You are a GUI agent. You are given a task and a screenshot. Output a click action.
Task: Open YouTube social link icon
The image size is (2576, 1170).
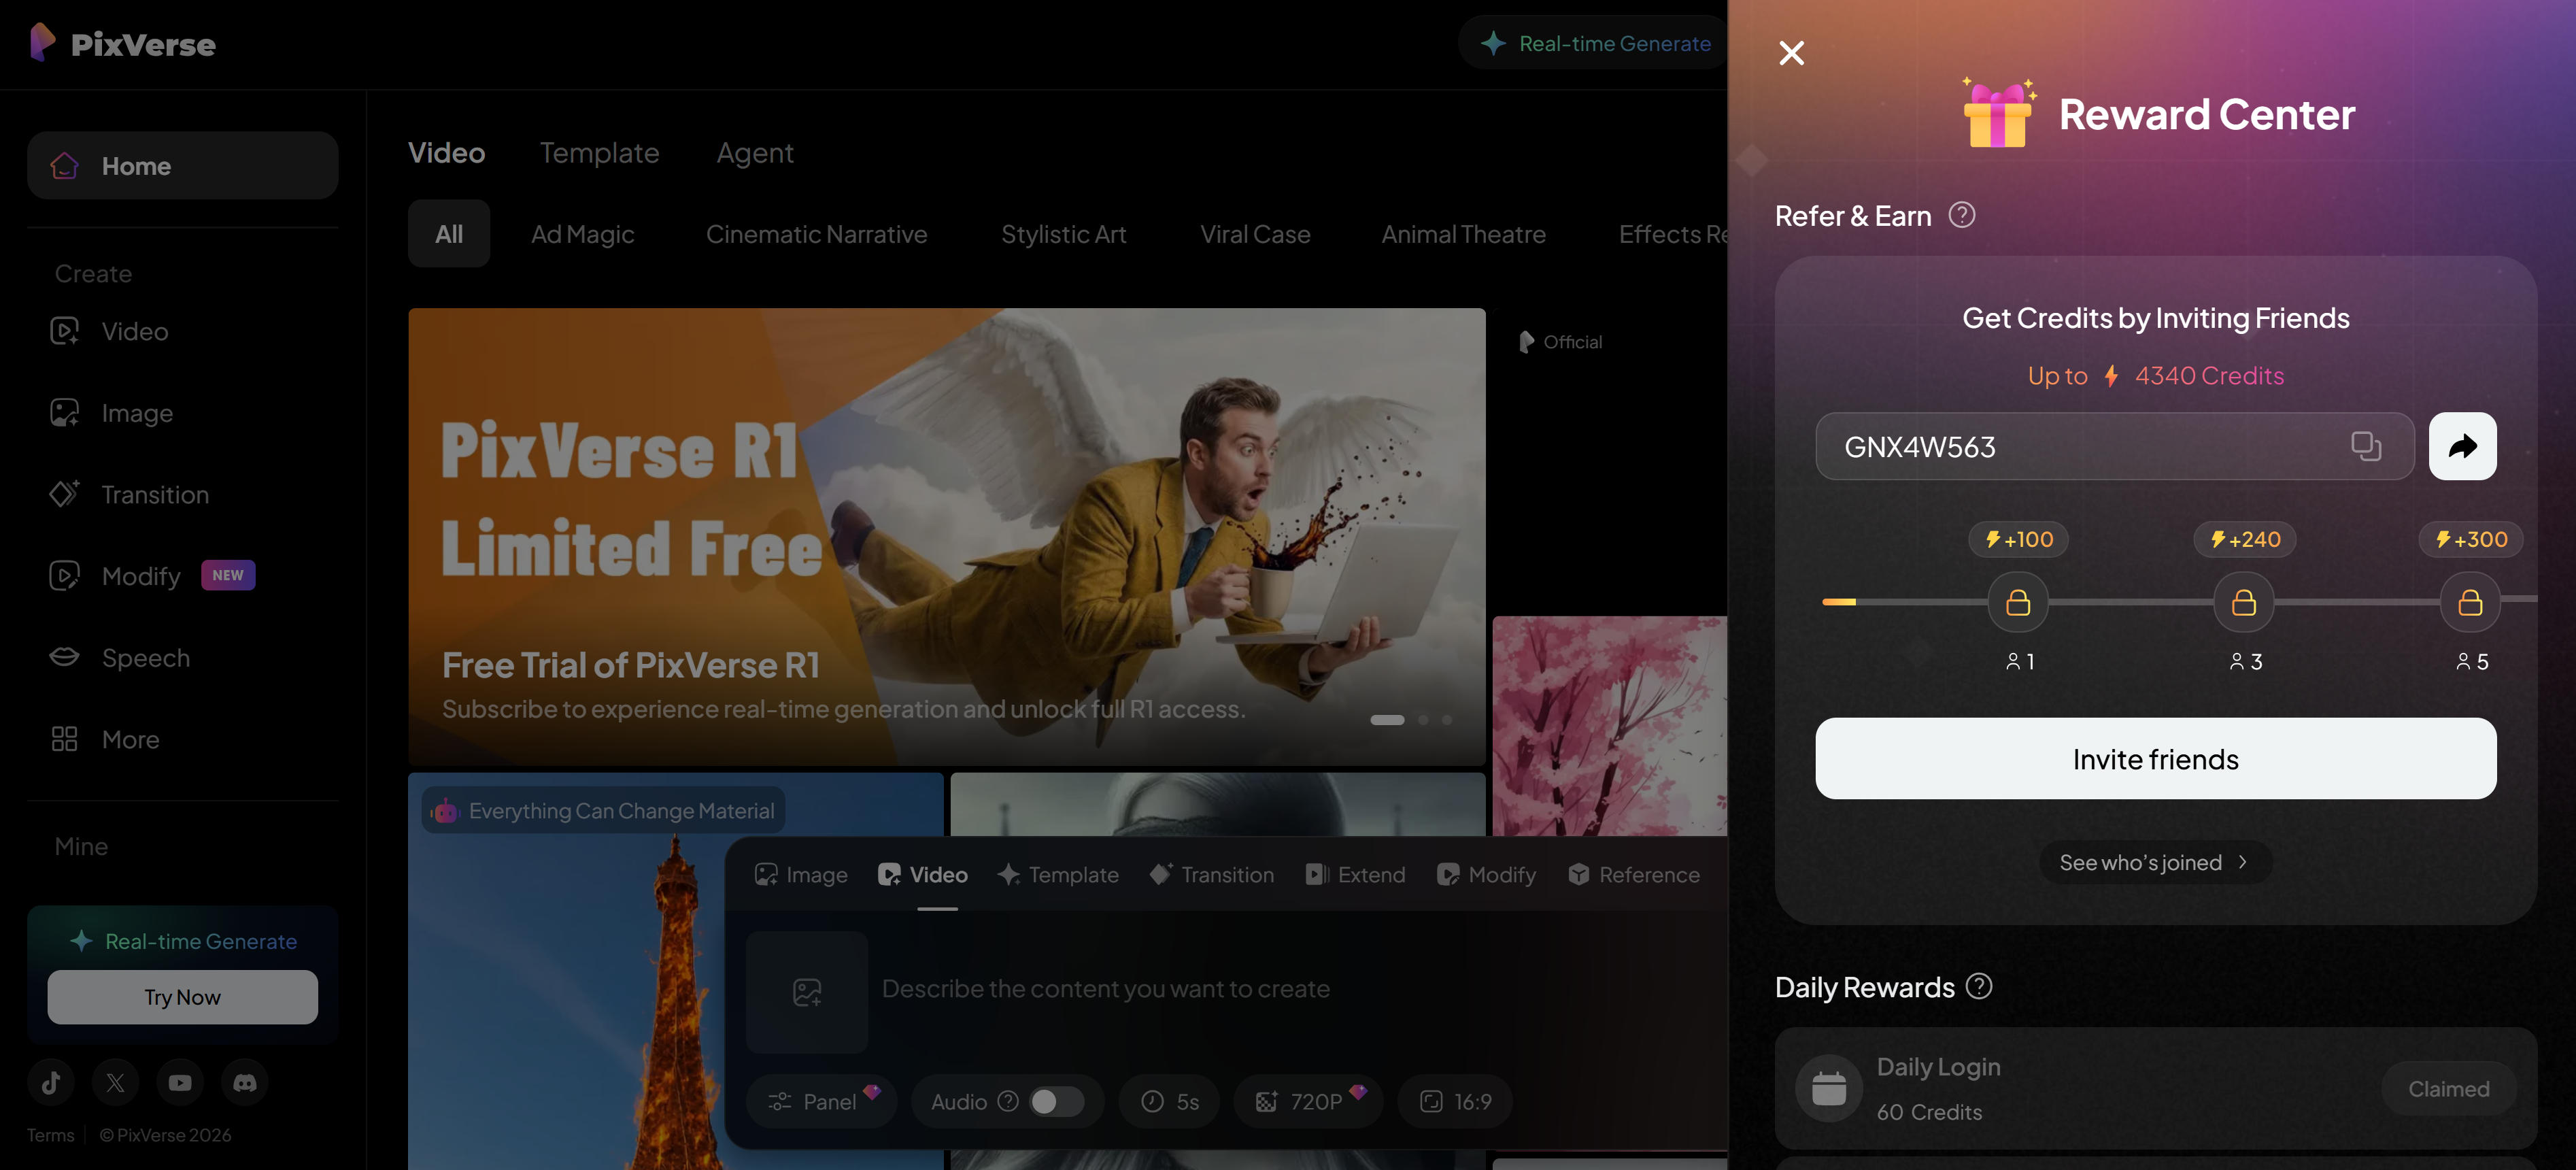click(180, 1082)
